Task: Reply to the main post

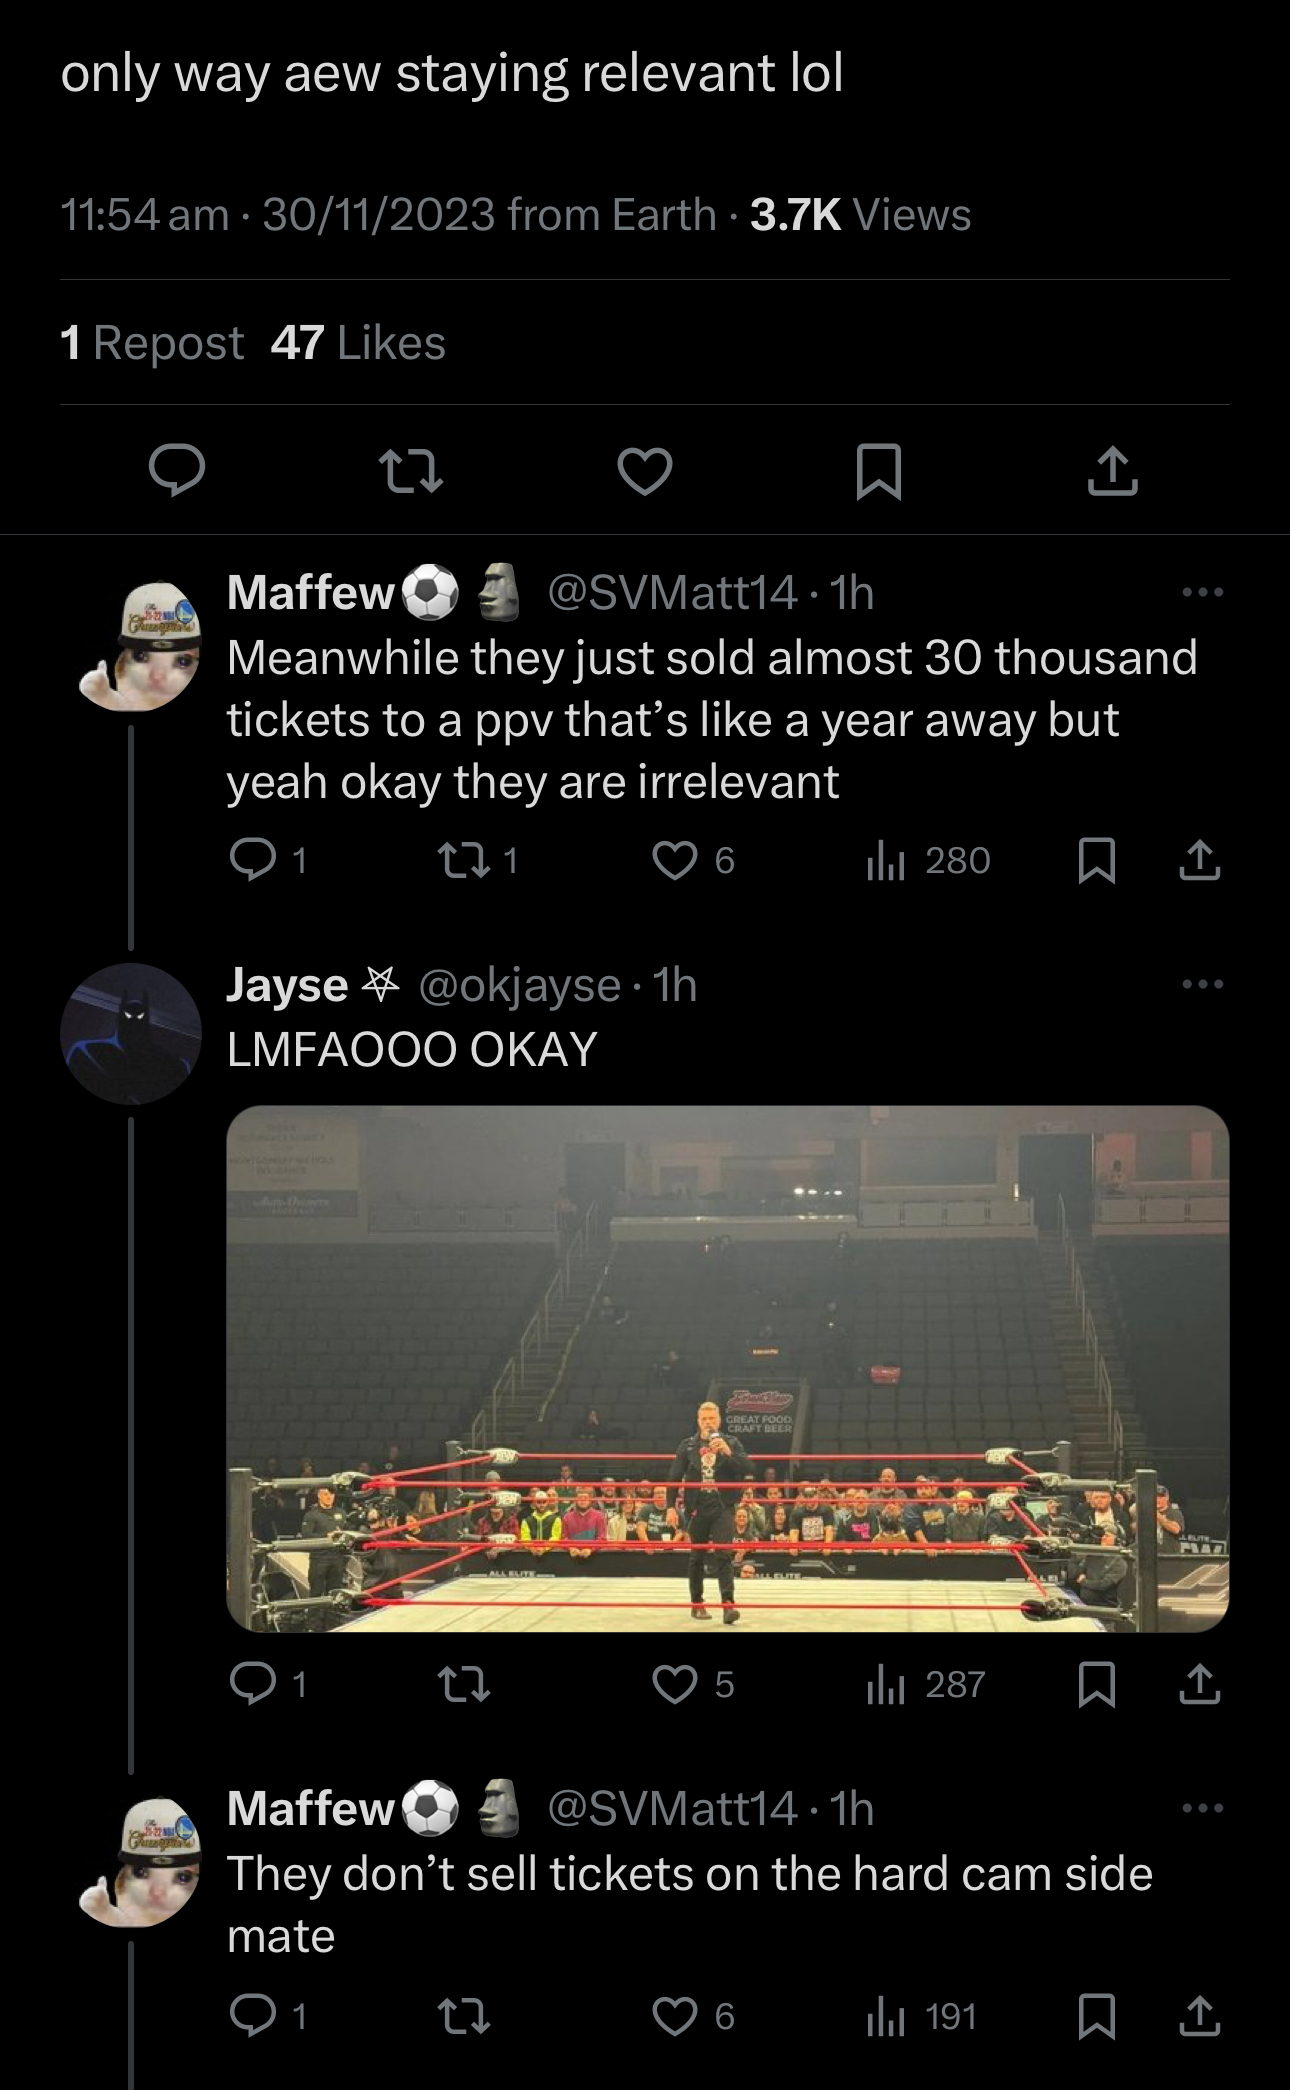Action: pyautogui.click(x=177, y=471)
